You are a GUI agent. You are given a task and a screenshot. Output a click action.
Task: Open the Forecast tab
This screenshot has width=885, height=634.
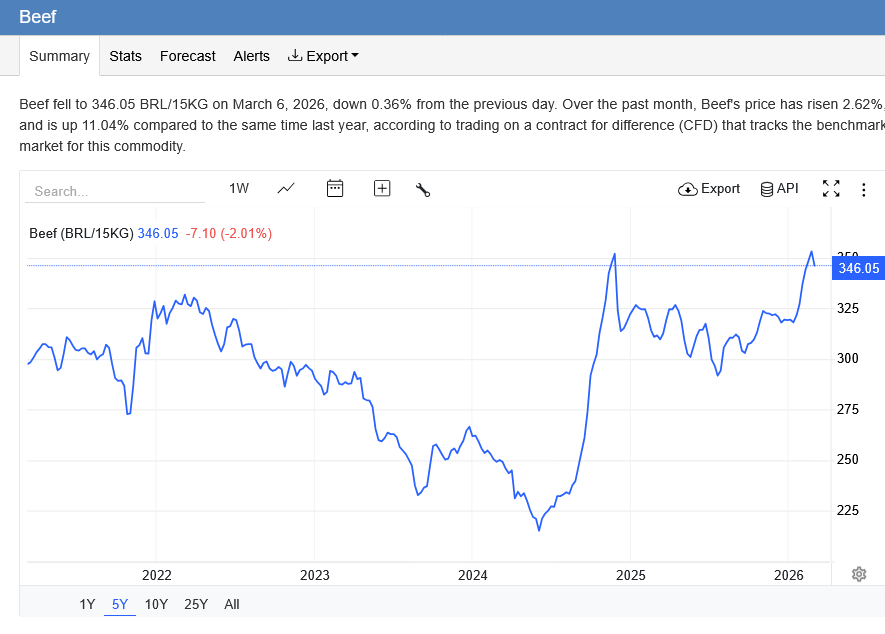tap(187, 56)
